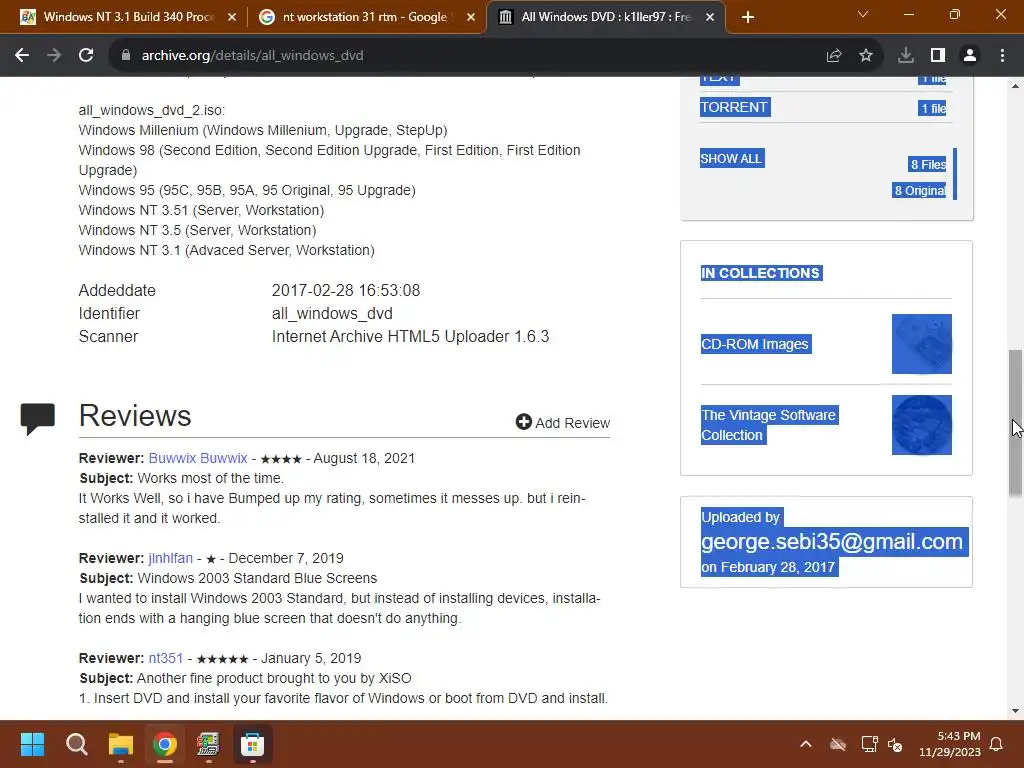
Task: Reload the archive.org page
Action: tap(86, 56)
